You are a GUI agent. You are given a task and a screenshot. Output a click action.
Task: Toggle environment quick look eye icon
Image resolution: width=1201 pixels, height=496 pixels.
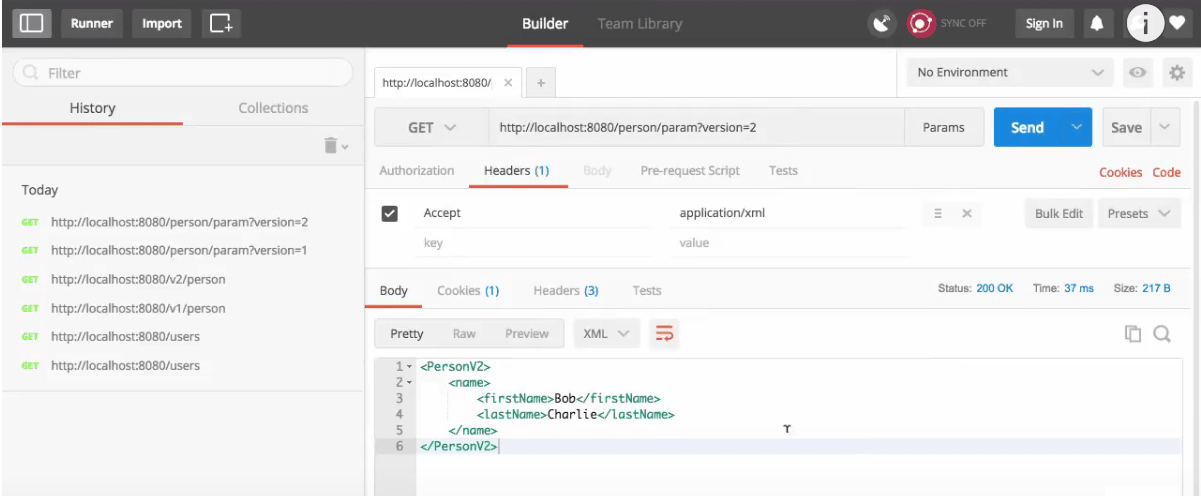tap(1136, 73)
